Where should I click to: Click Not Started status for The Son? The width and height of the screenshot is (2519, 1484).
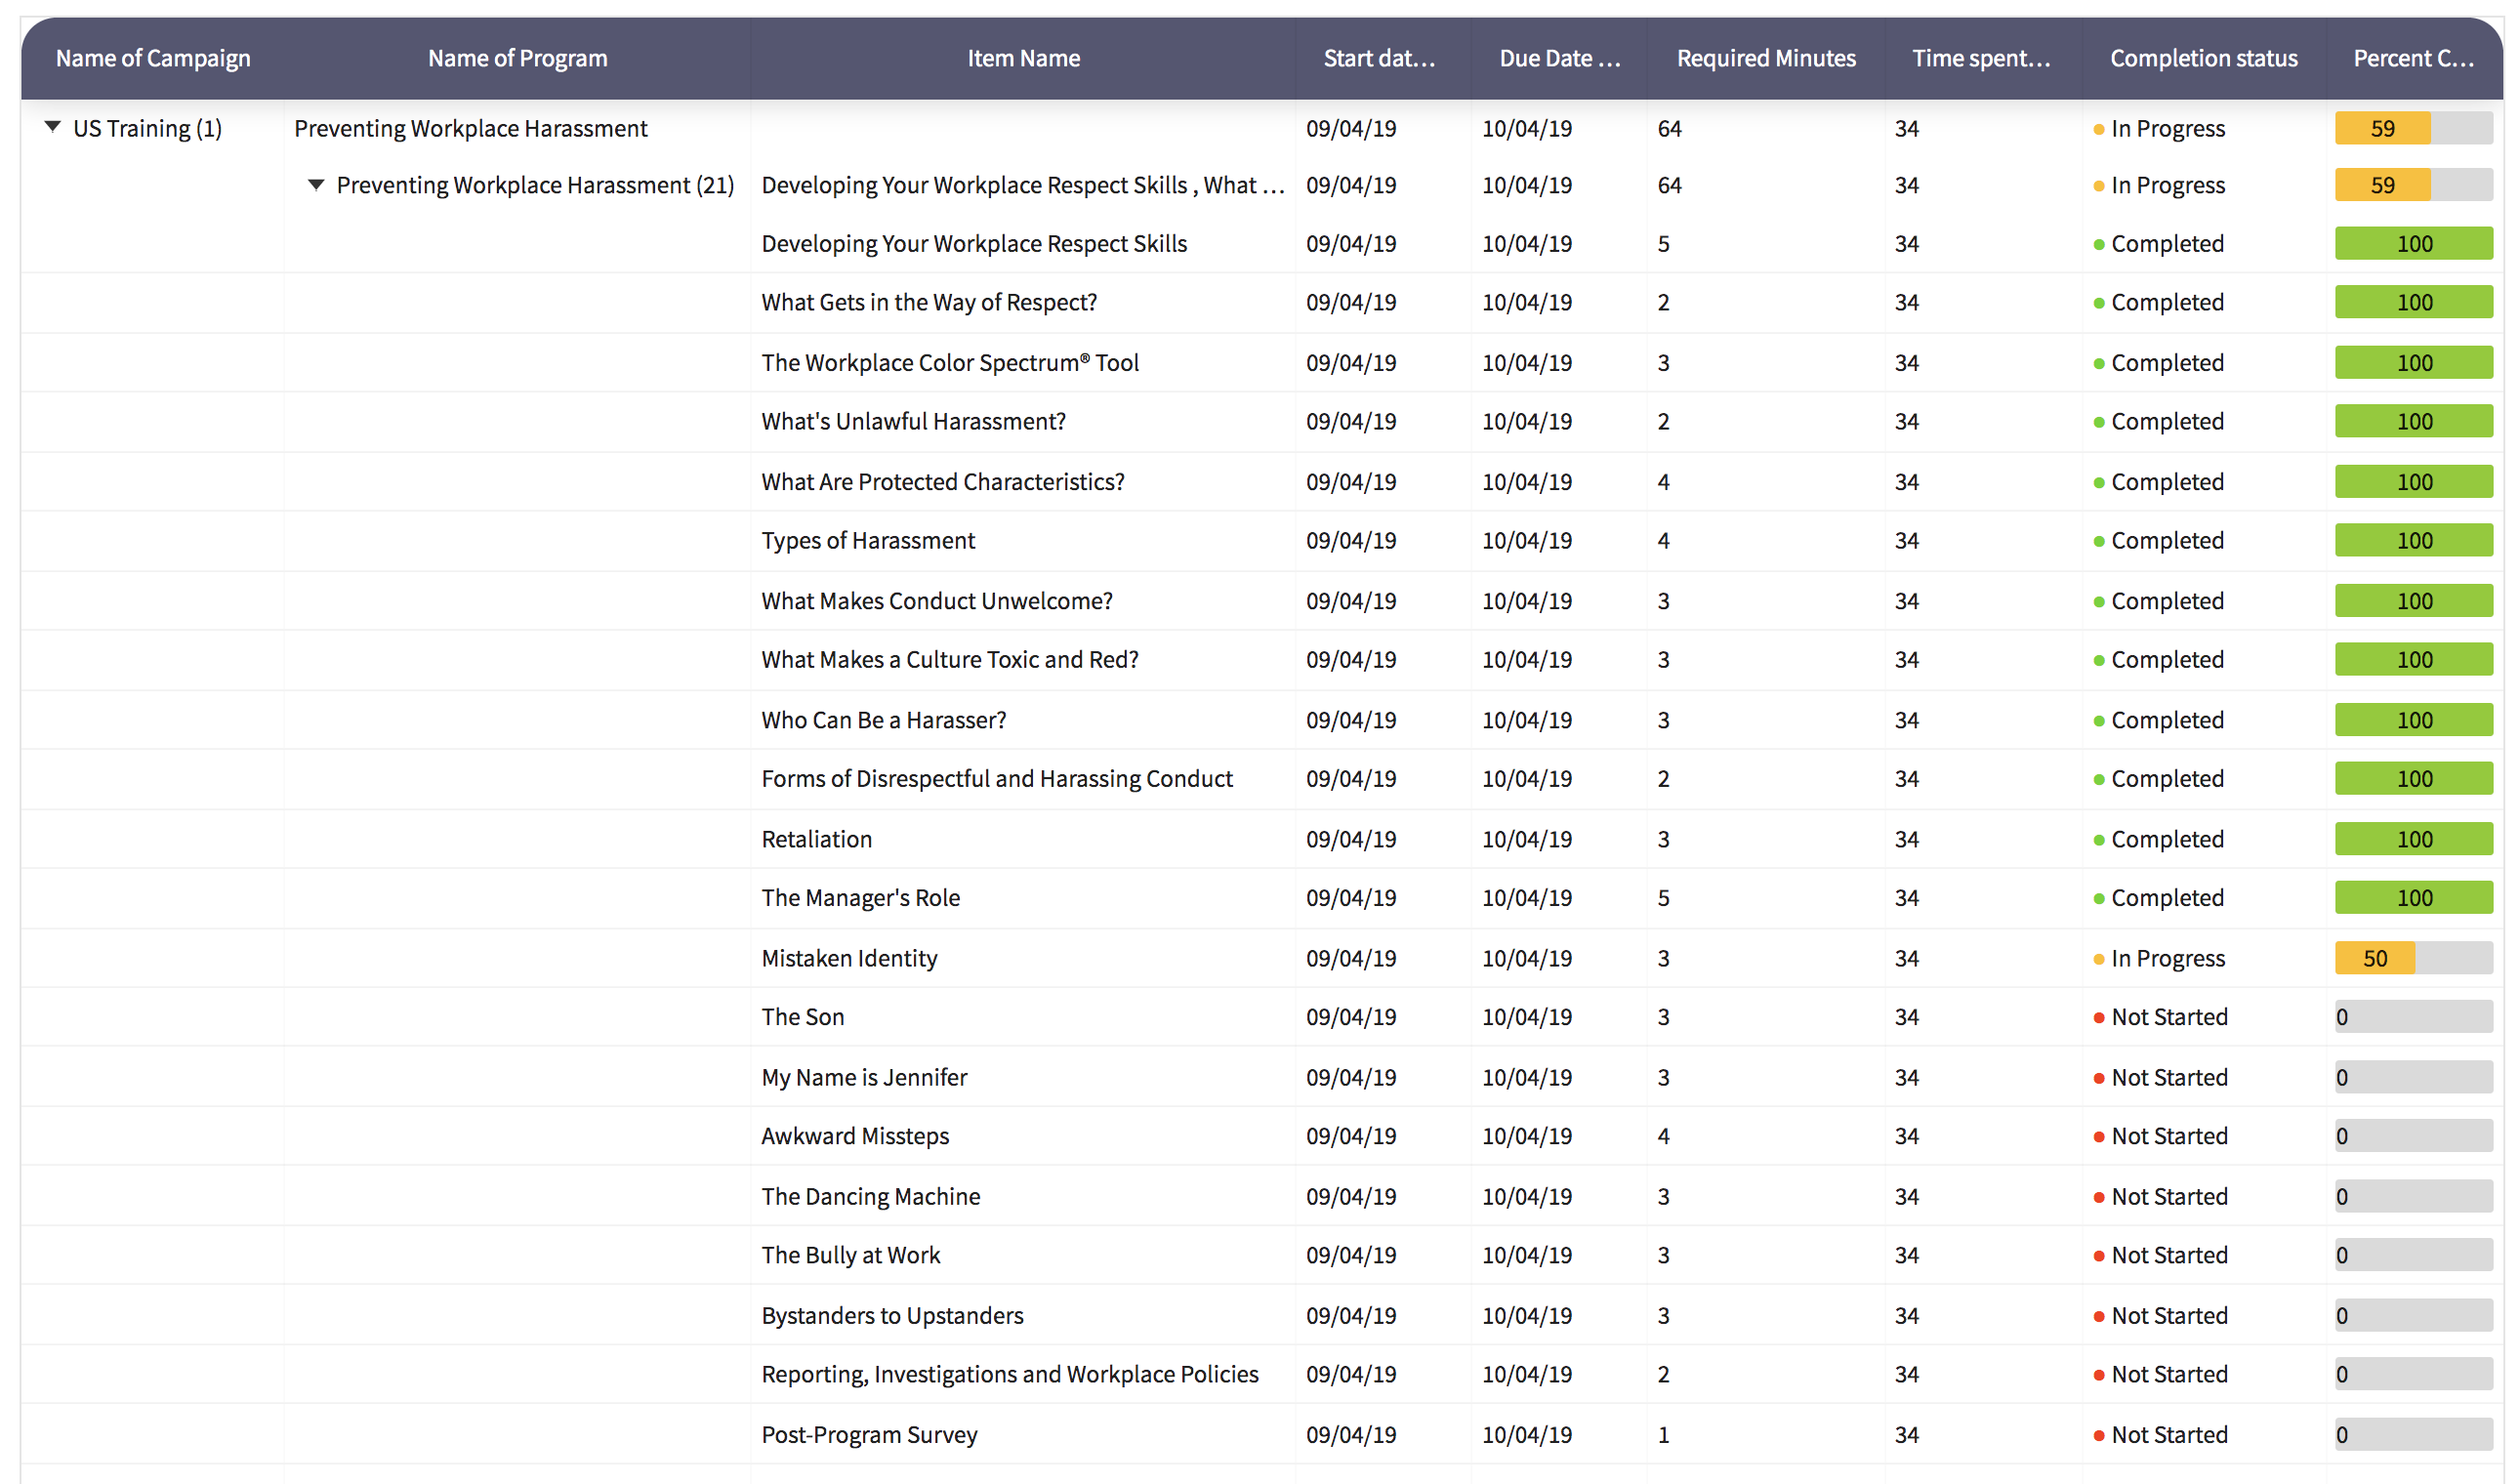[x=2160, y=1017]
